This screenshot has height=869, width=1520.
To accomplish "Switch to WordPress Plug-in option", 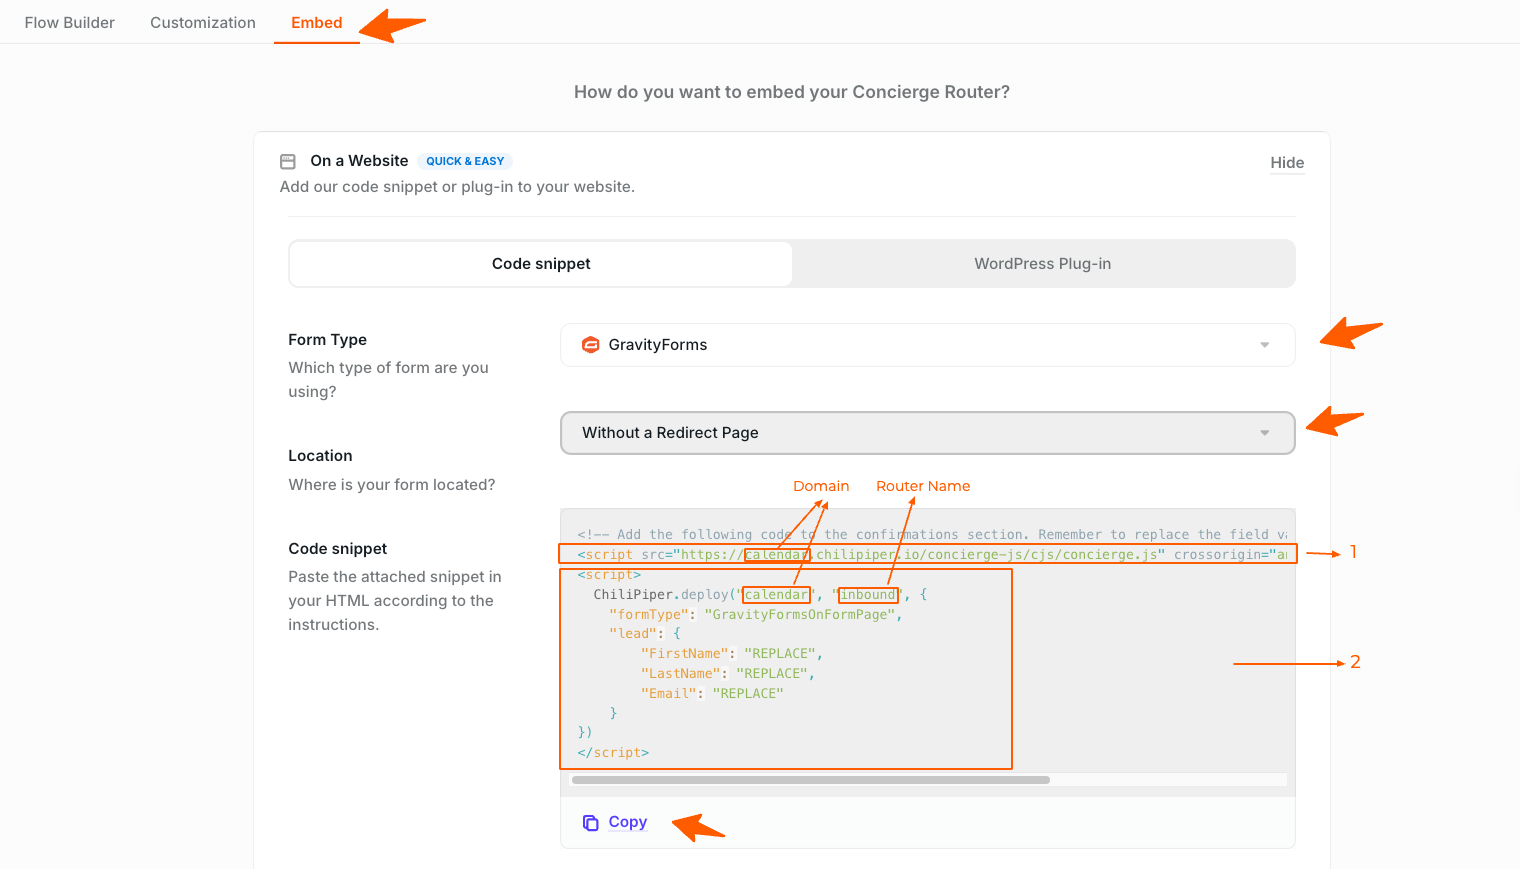I will (1042, 264).
